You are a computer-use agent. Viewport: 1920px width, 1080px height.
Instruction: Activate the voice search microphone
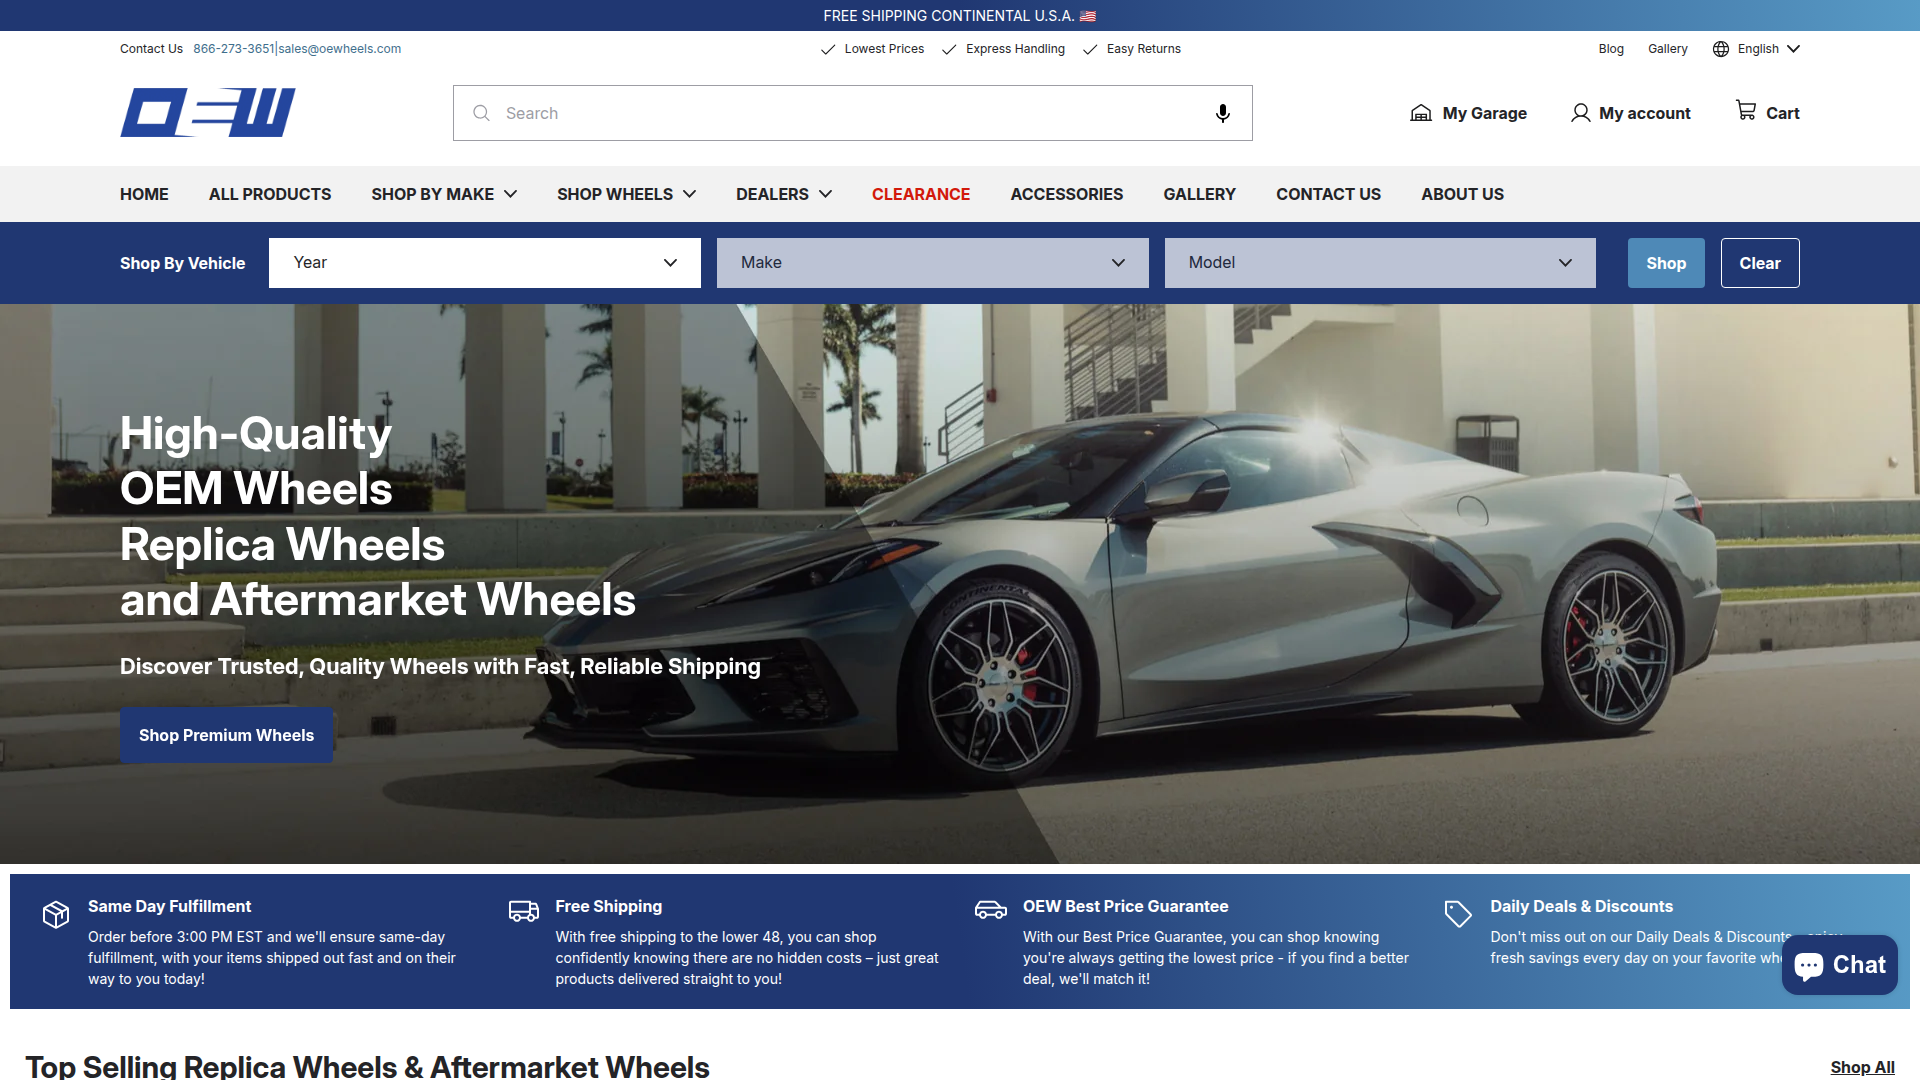click(1222, 113)
